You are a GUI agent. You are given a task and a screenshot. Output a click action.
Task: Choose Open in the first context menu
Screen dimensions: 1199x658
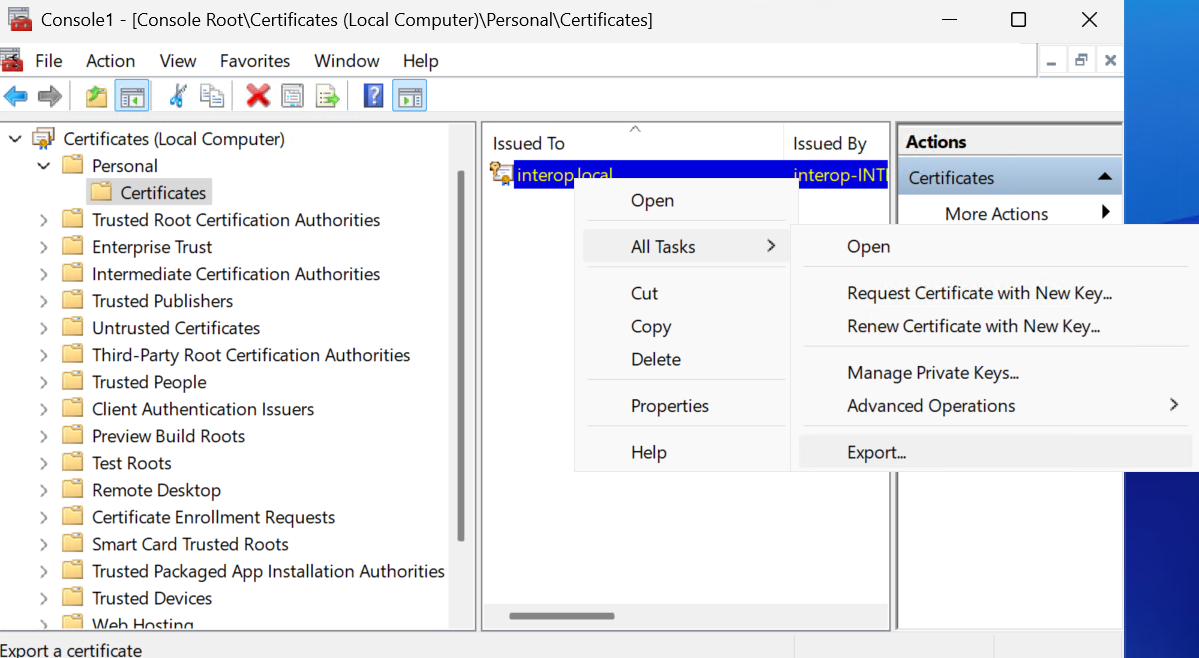(x=685, y=200)
